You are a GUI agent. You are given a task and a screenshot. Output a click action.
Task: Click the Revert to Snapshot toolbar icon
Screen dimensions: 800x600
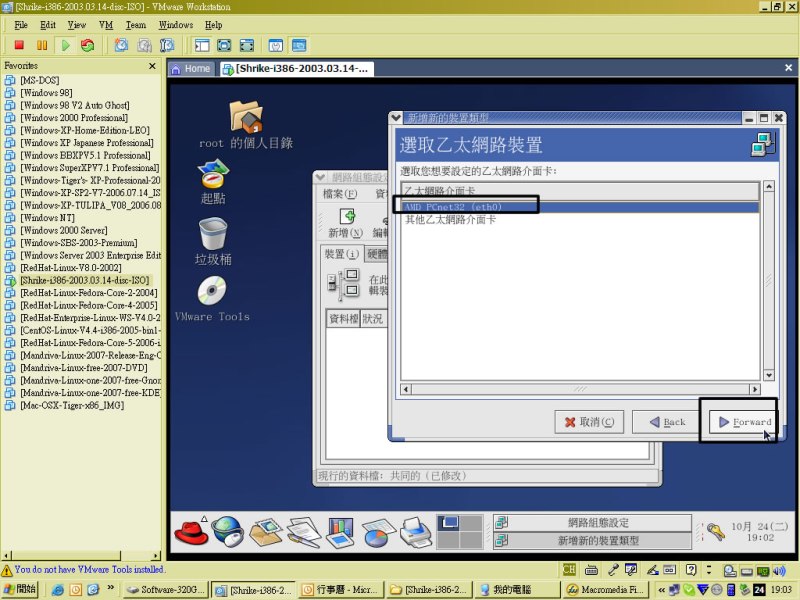pos(144,45)
